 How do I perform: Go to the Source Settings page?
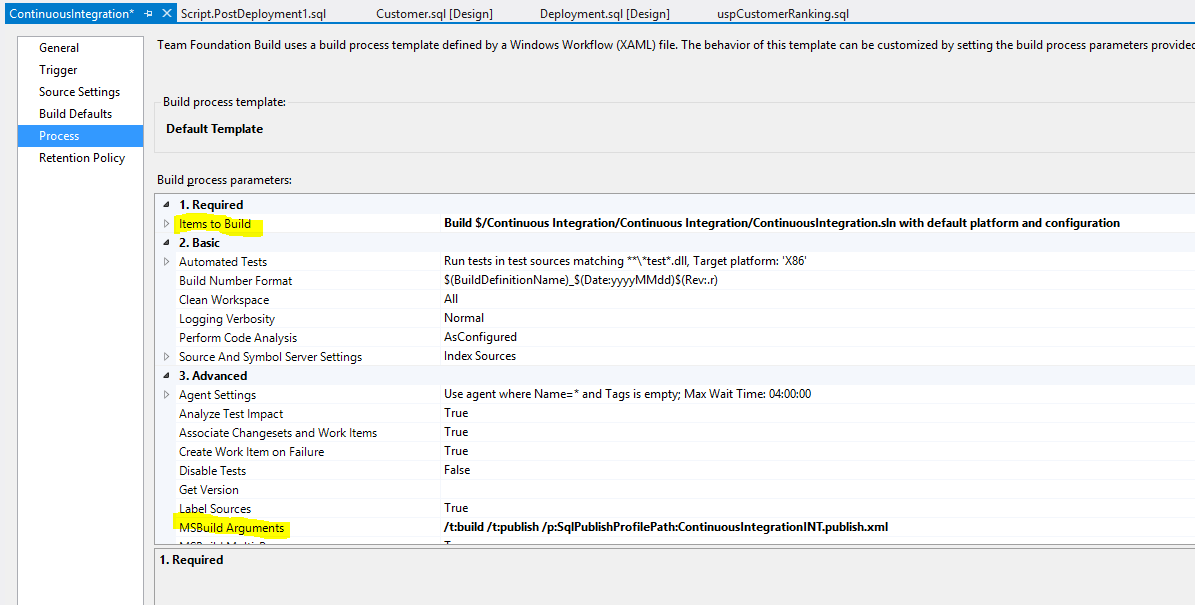tap(79, 92)
